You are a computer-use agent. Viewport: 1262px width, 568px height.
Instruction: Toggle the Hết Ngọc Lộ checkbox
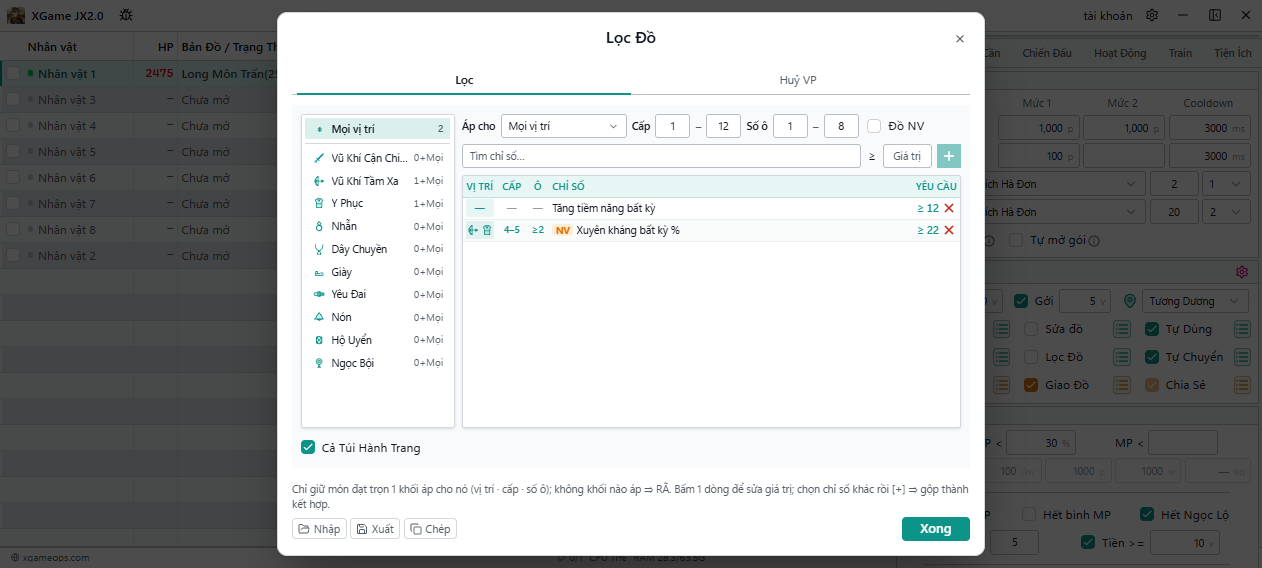pos(1147,515)
